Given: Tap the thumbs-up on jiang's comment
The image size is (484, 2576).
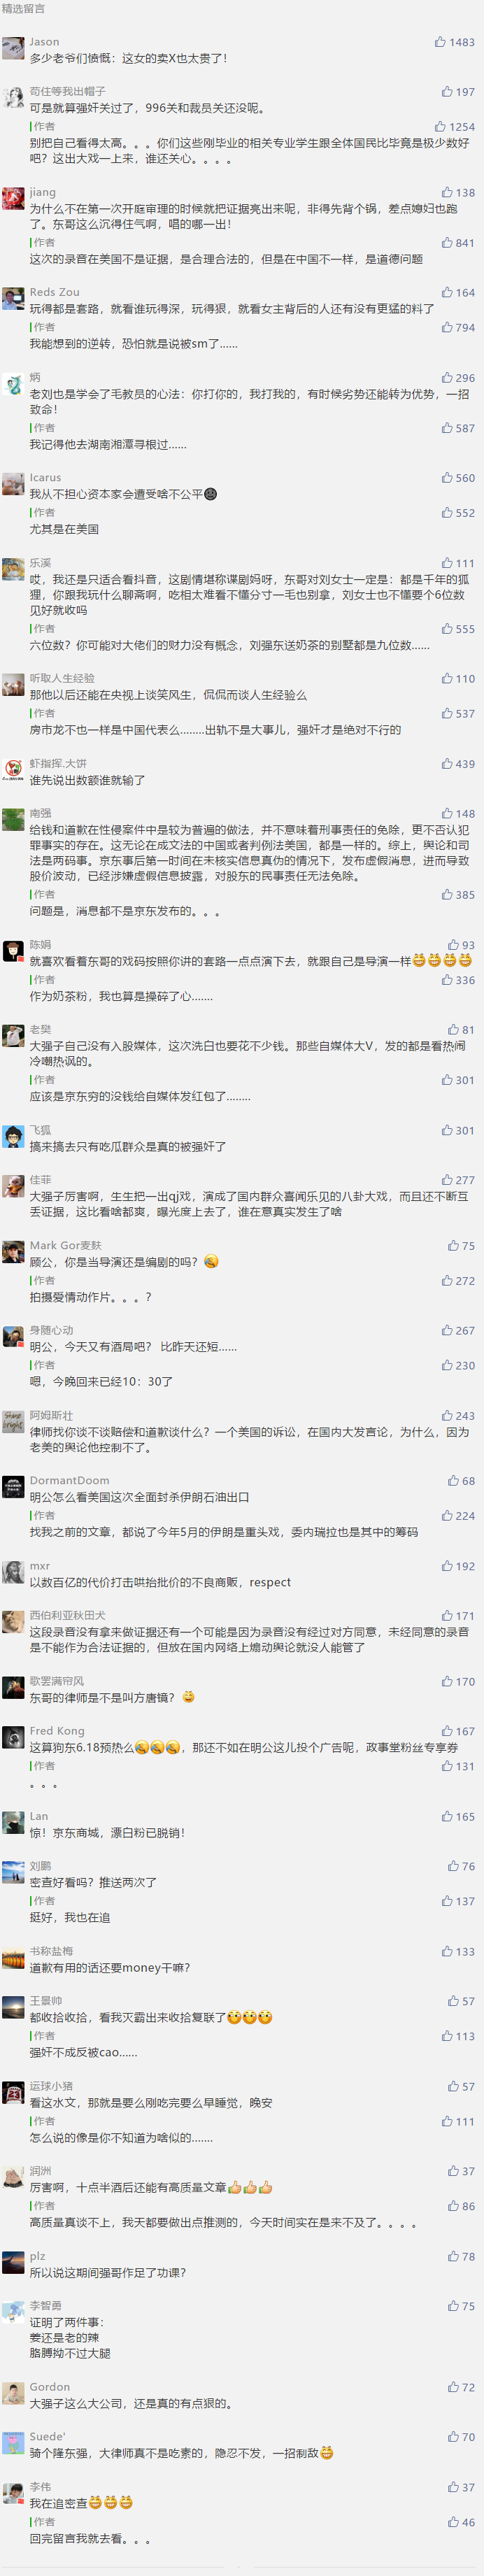Looking at the screenshot, I should coord(447,192).
